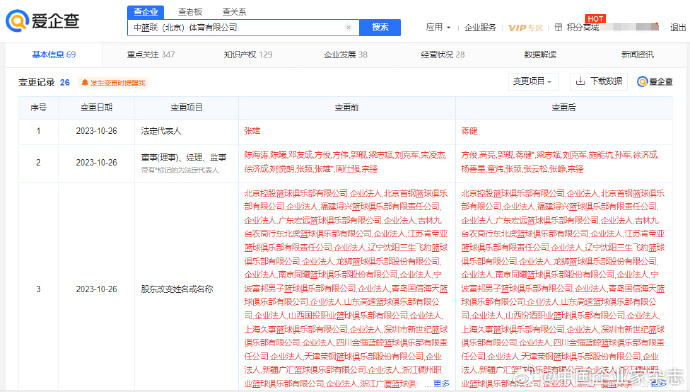Open the 应用 dropdown menu

pos(438,27)
